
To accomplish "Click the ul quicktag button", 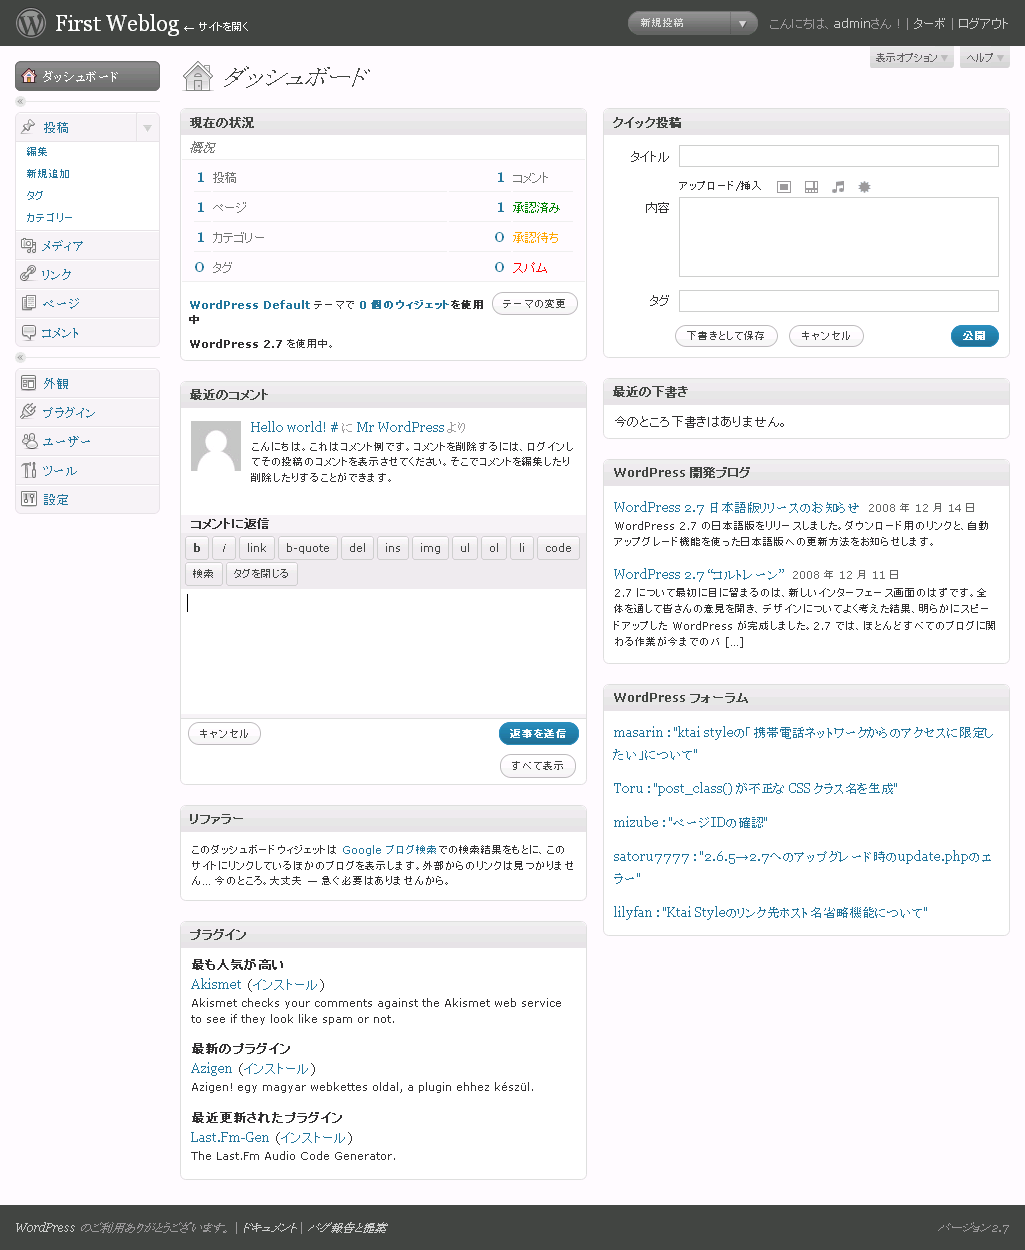I will point(464,548).
